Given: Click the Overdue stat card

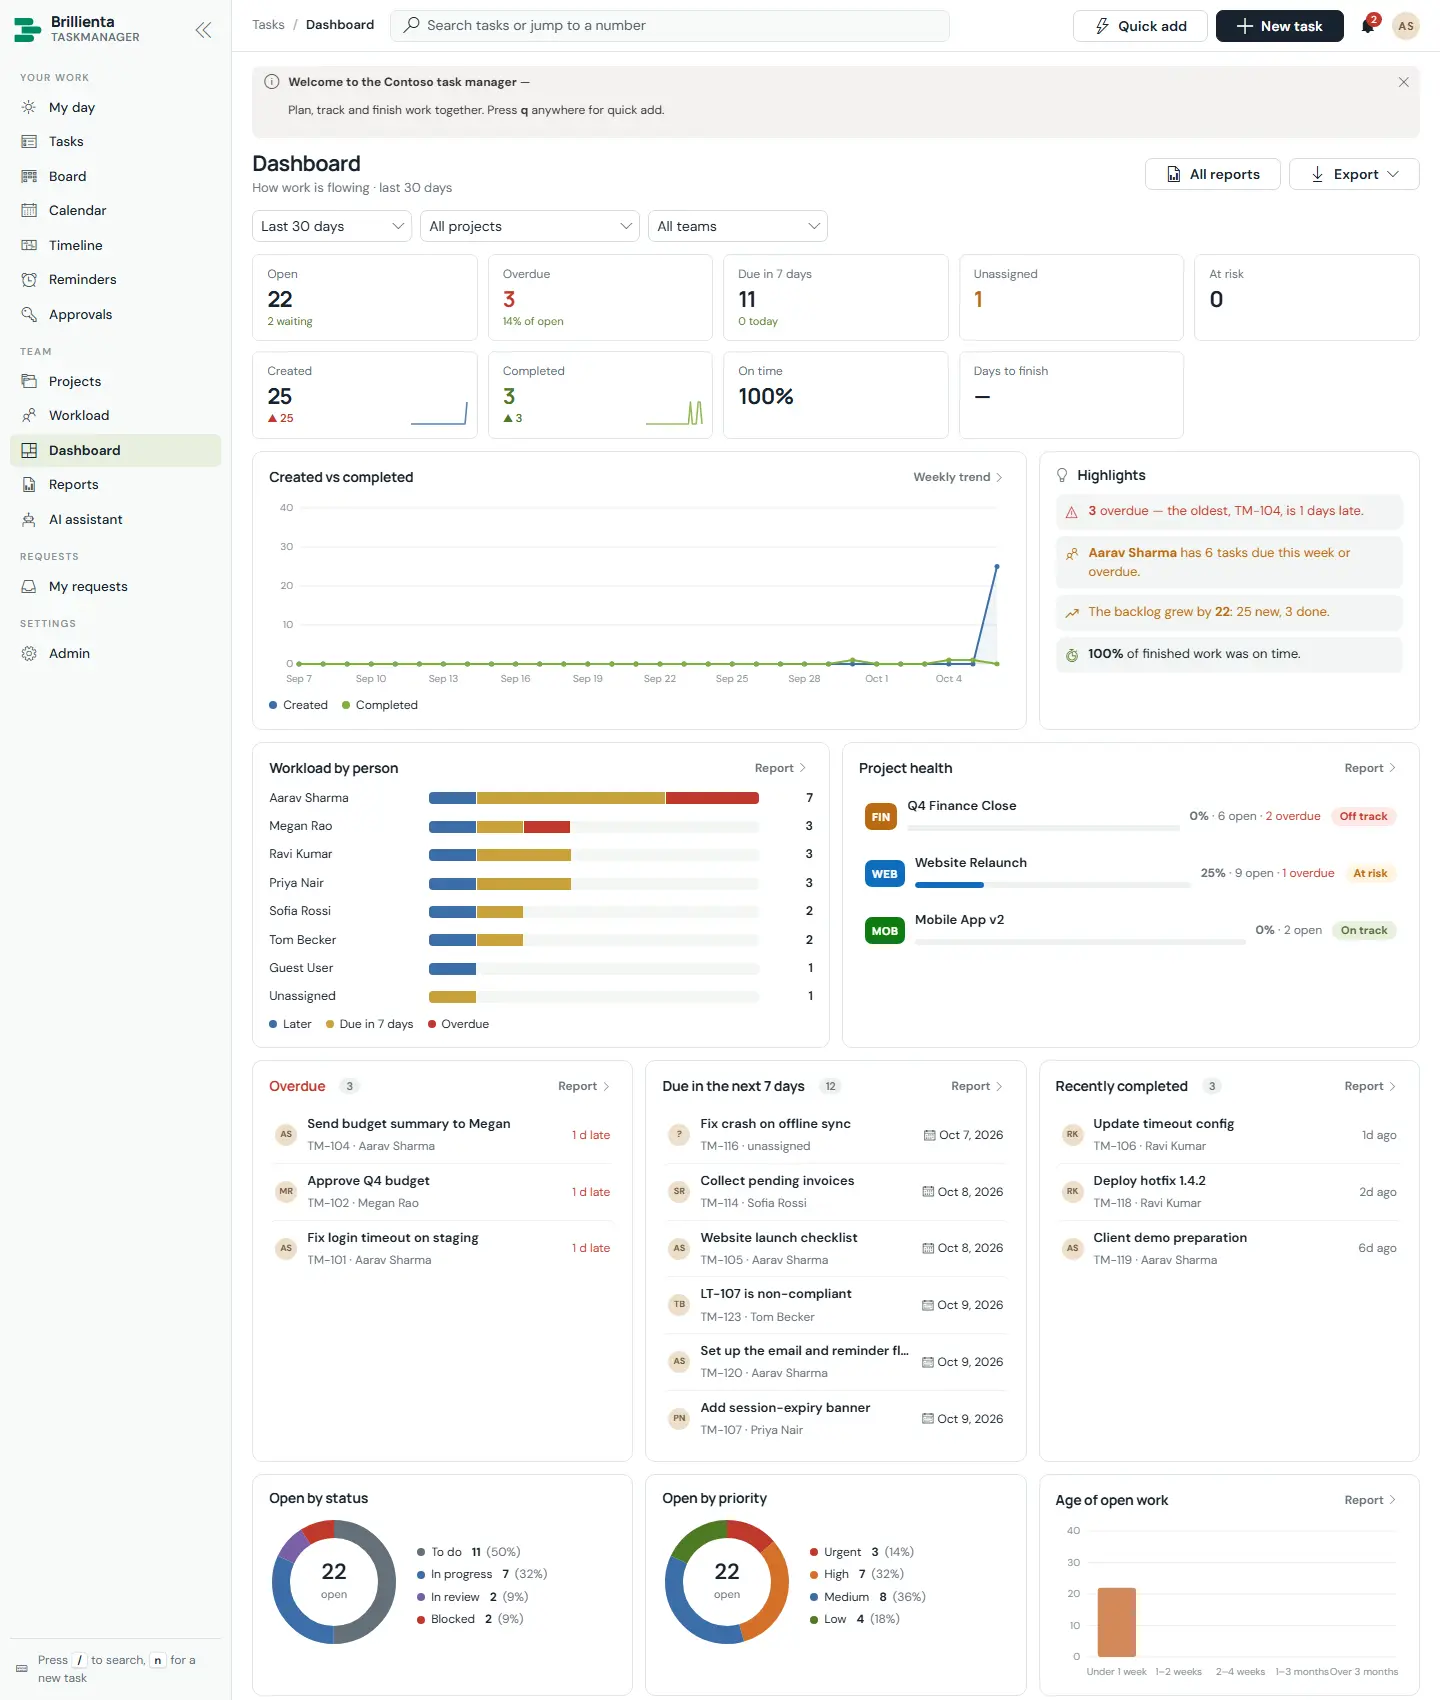Looking at the screenshot, I should click(x=600, y=297).
